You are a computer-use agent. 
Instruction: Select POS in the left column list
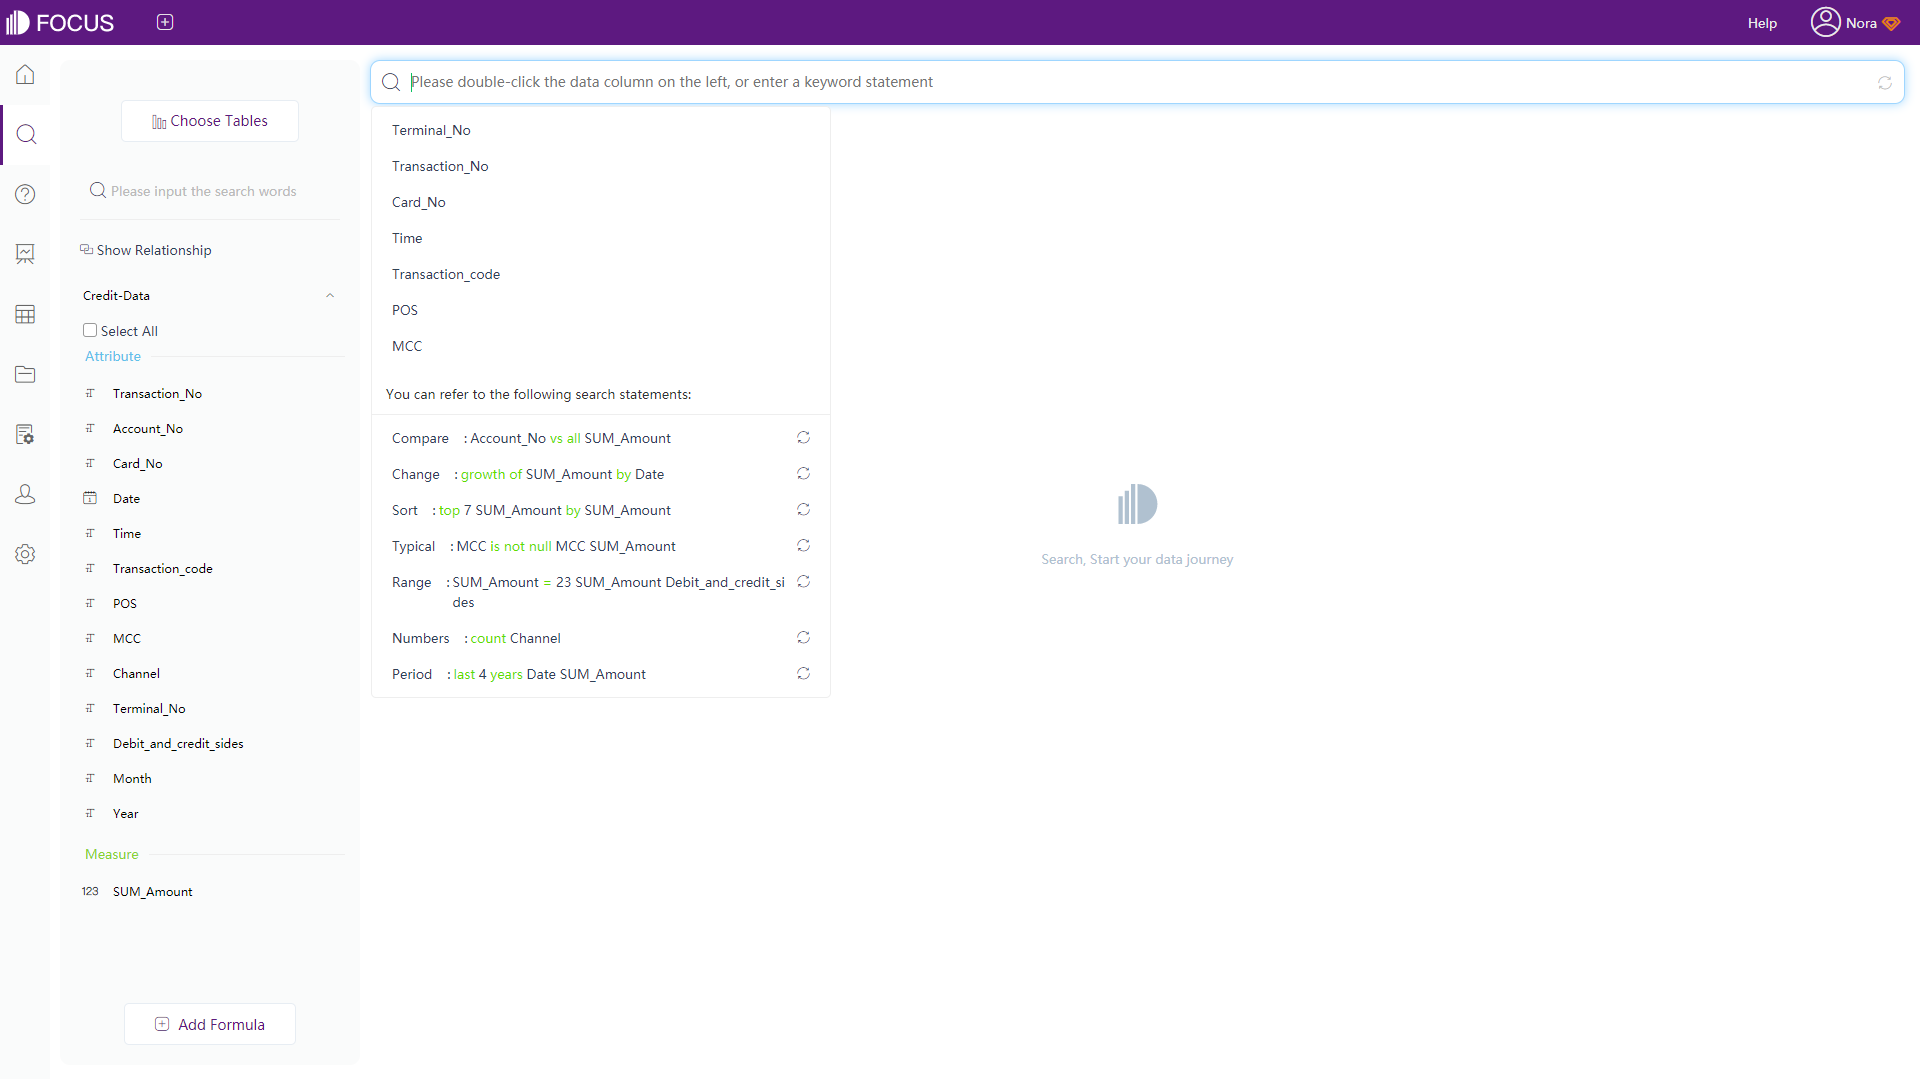pyautogui.click(x=124, y=603)
